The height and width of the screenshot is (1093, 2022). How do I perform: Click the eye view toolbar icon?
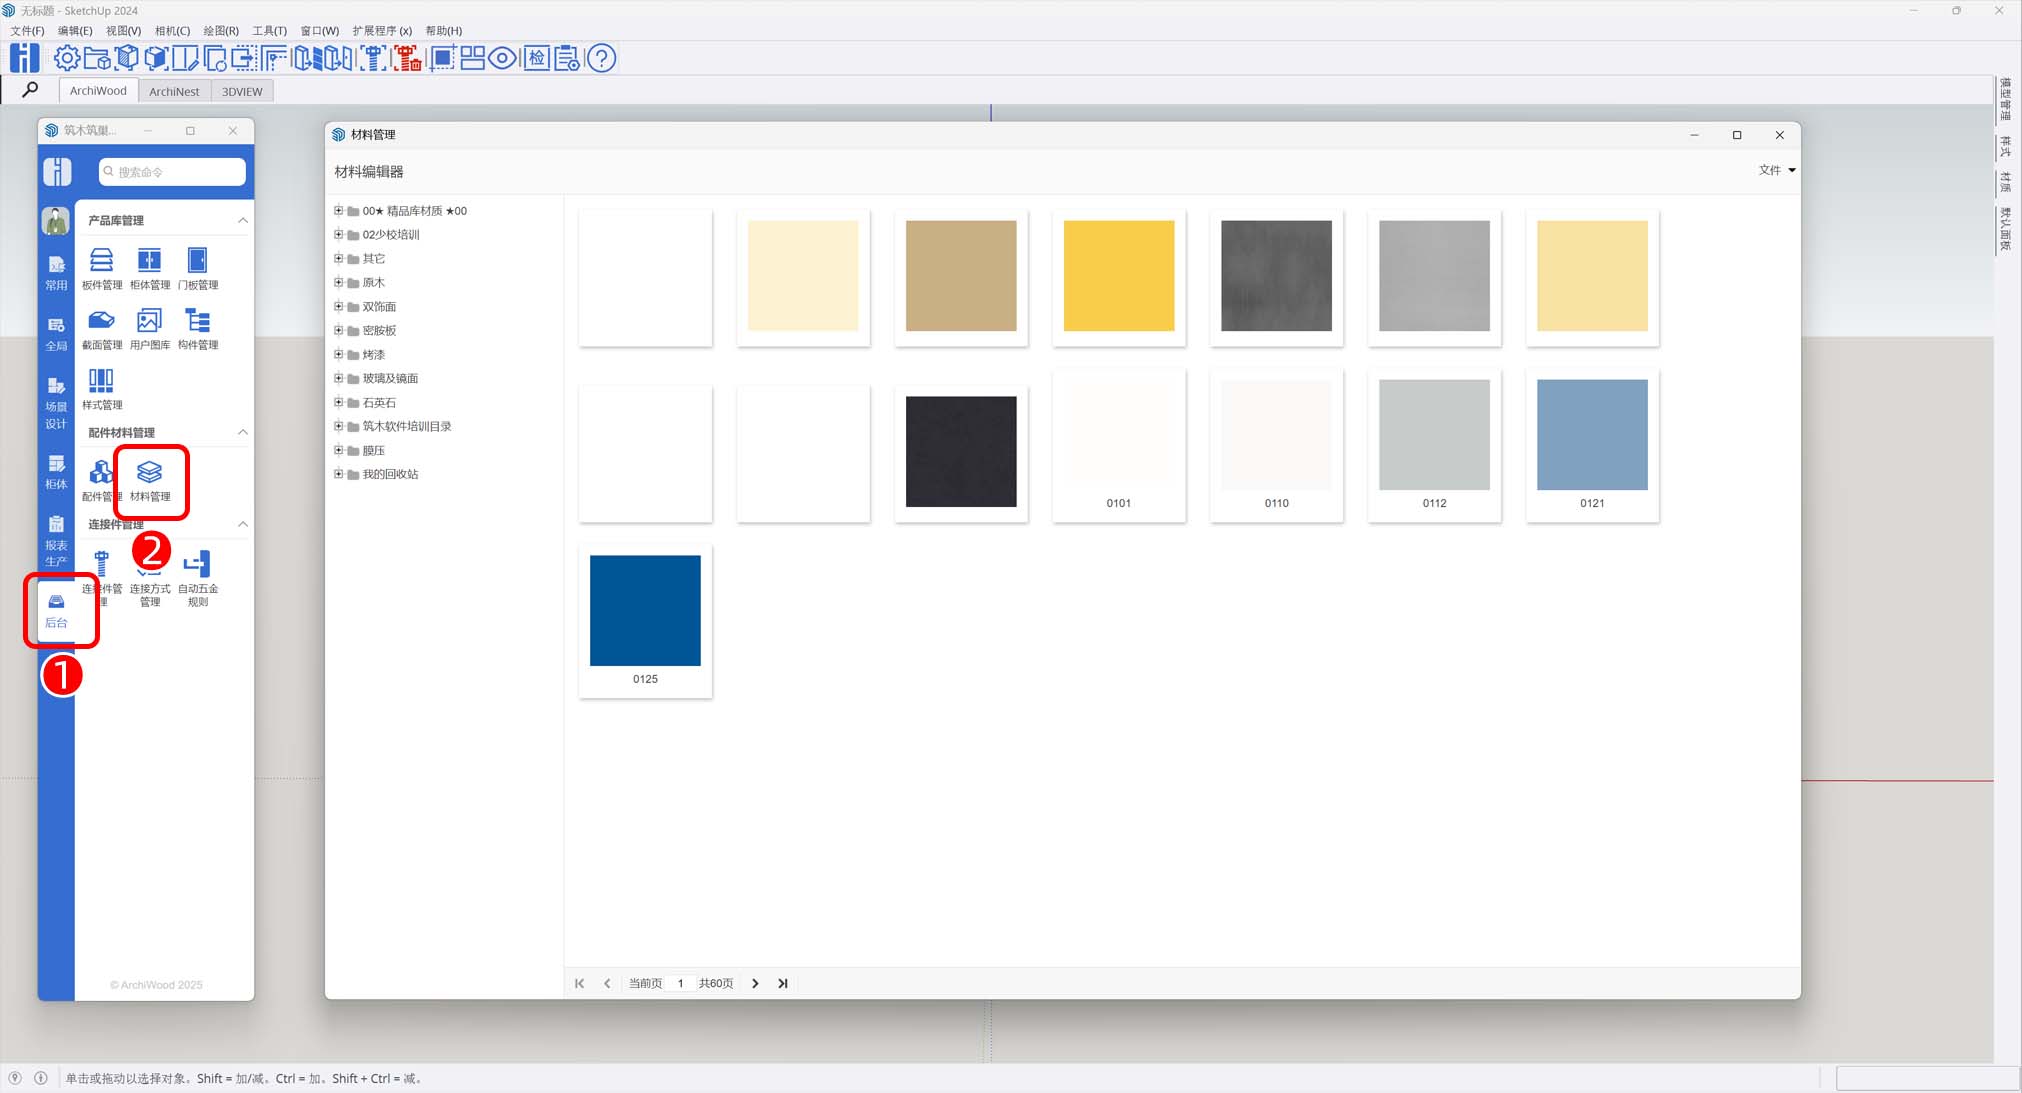503,58
